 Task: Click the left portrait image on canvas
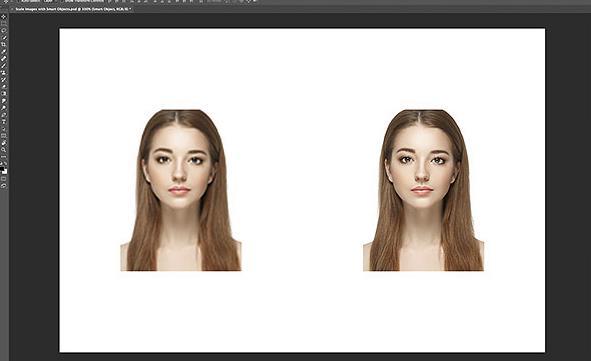tap(181, 190)
